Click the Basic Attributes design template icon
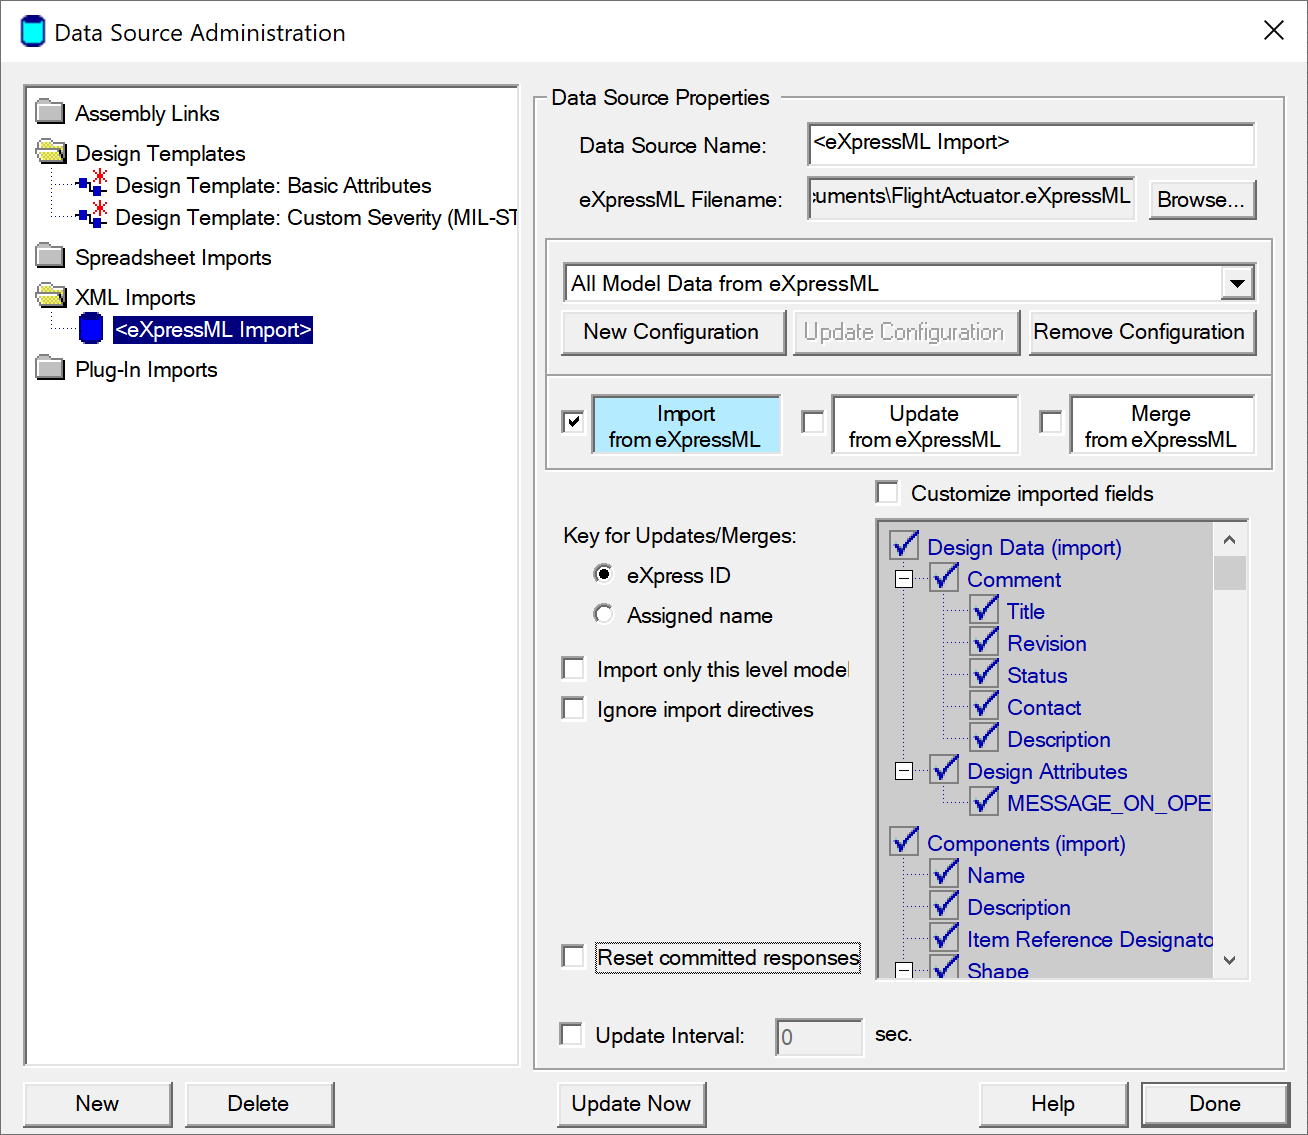1308x1135 pixels. click(x=92, y=184)
